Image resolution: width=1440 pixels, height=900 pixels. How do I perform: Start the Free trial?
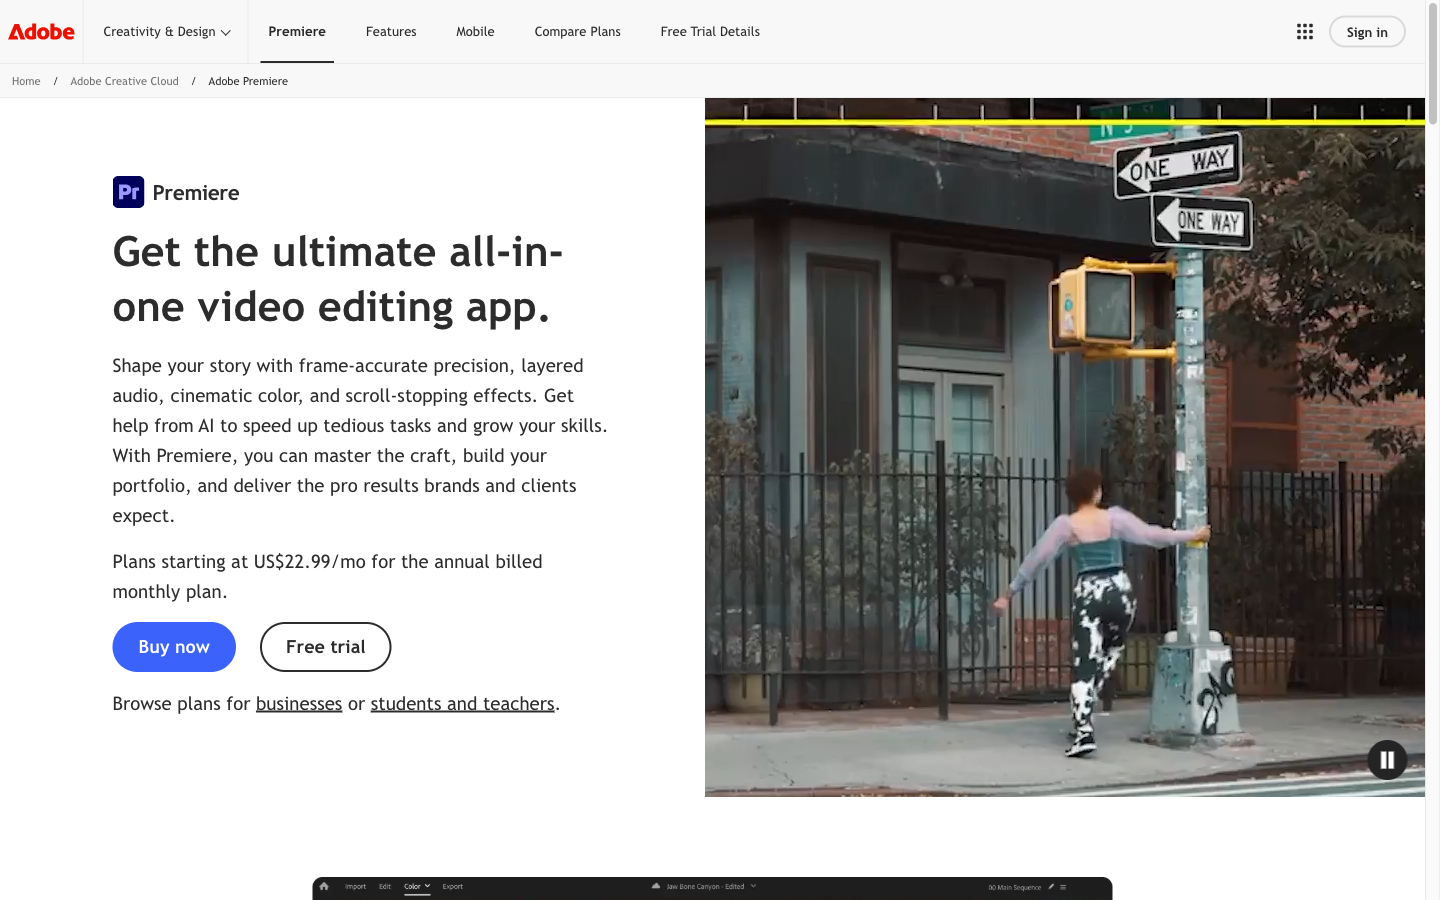pos(325,647)
